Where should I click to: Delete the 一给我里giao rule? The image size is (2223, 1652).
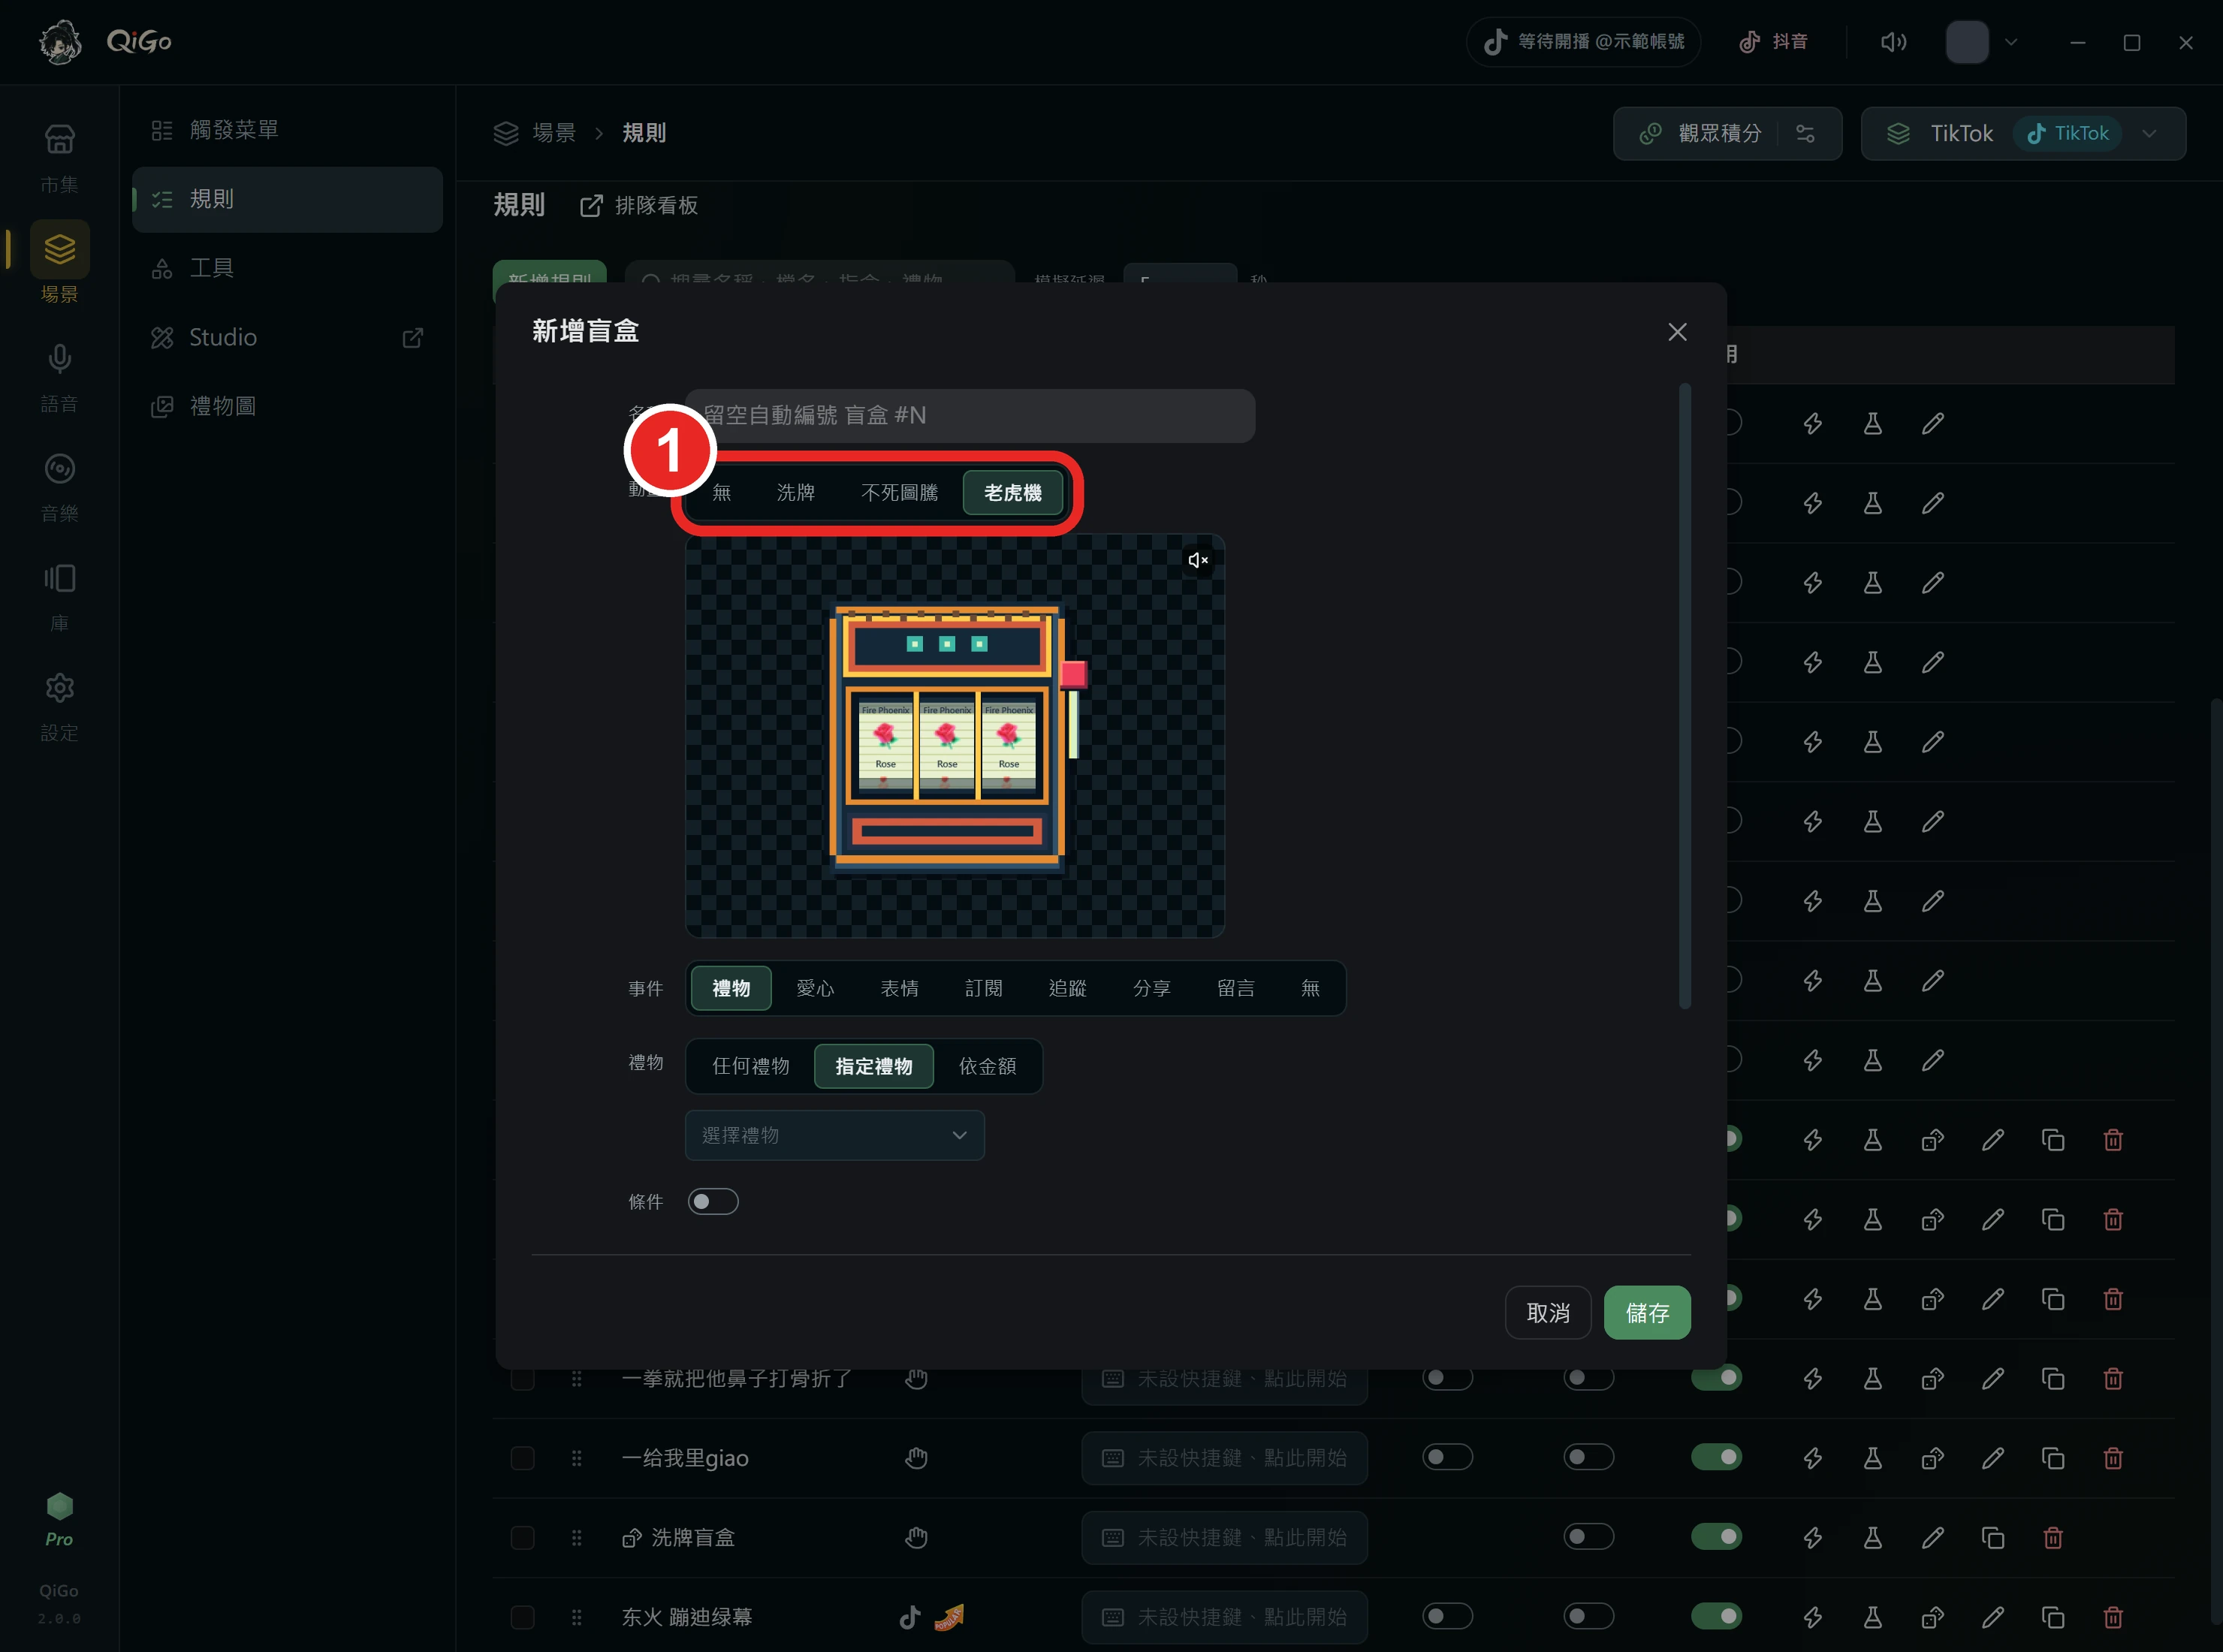tap(2113, 1458)
